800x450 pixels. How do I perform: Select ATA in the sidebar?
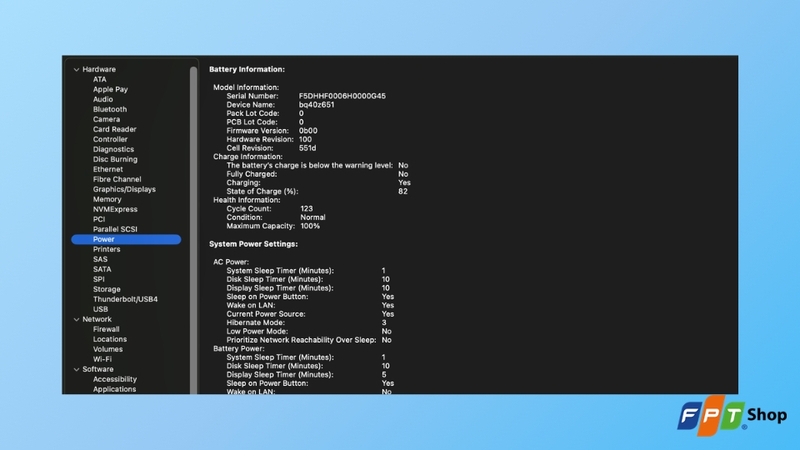point(99,80)
